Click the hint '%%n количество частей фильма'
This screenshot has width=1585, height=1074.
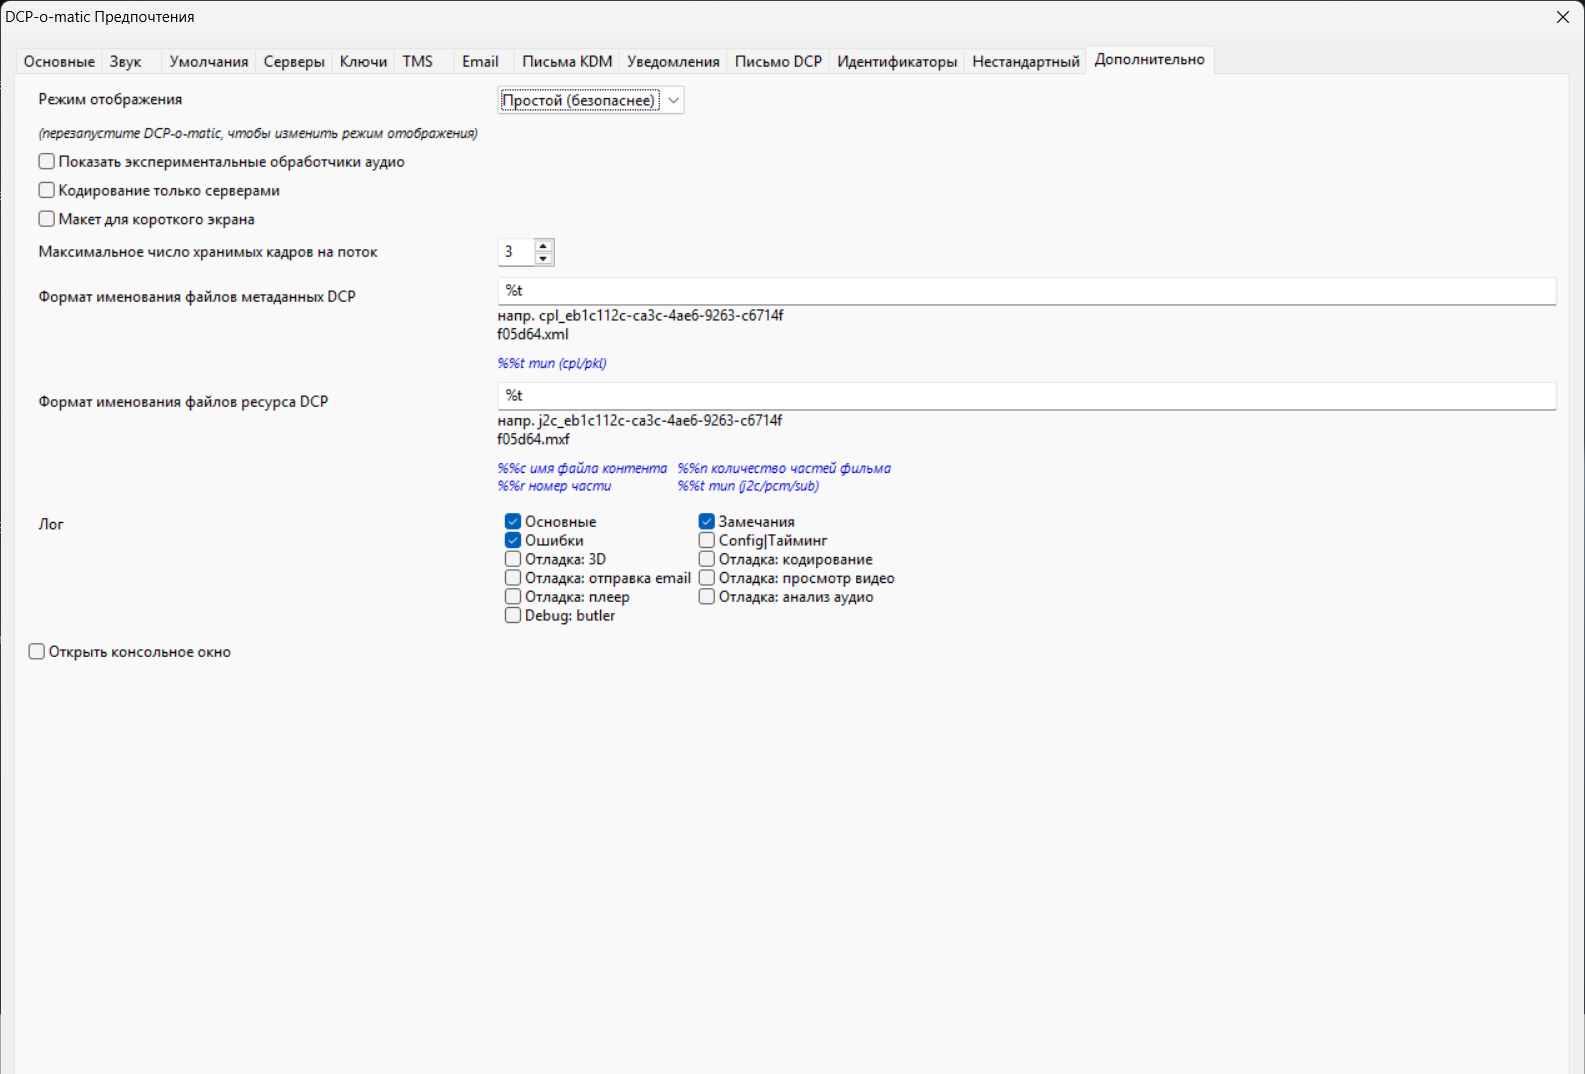coord(784,469)
